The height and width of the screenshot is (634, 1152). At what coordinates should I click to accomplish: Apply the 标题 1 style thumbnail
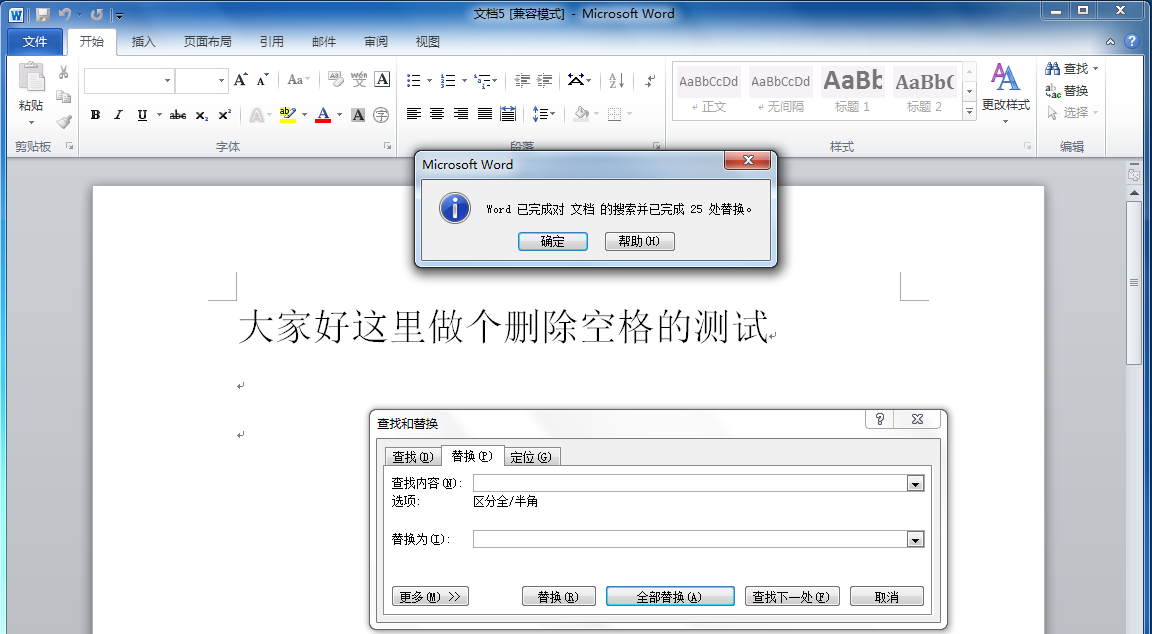point(852,90)
